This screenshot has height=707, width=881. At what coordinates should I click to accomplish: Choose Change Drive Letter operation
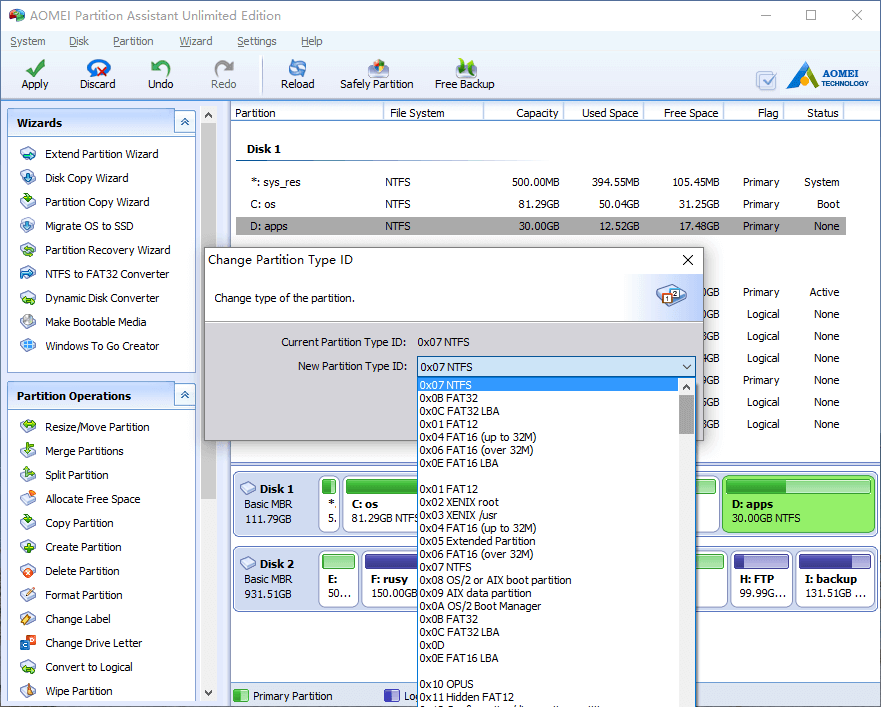pos(94,643)
